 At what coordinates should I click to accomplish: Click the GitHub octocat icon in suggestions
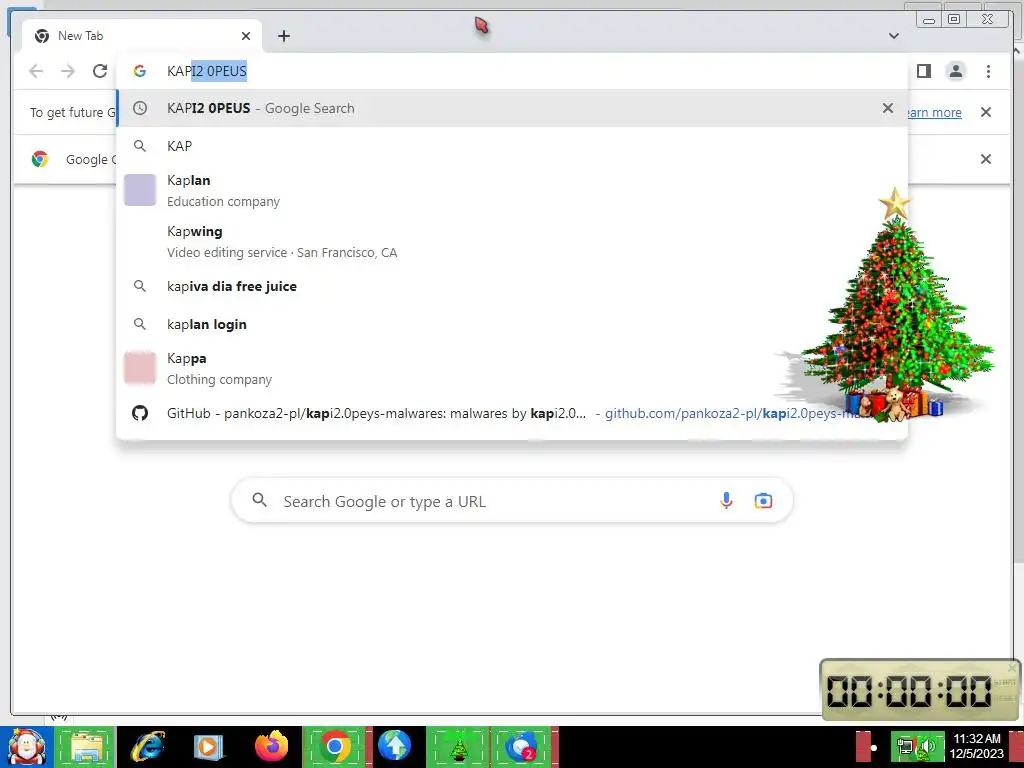(x=140, y=413)
